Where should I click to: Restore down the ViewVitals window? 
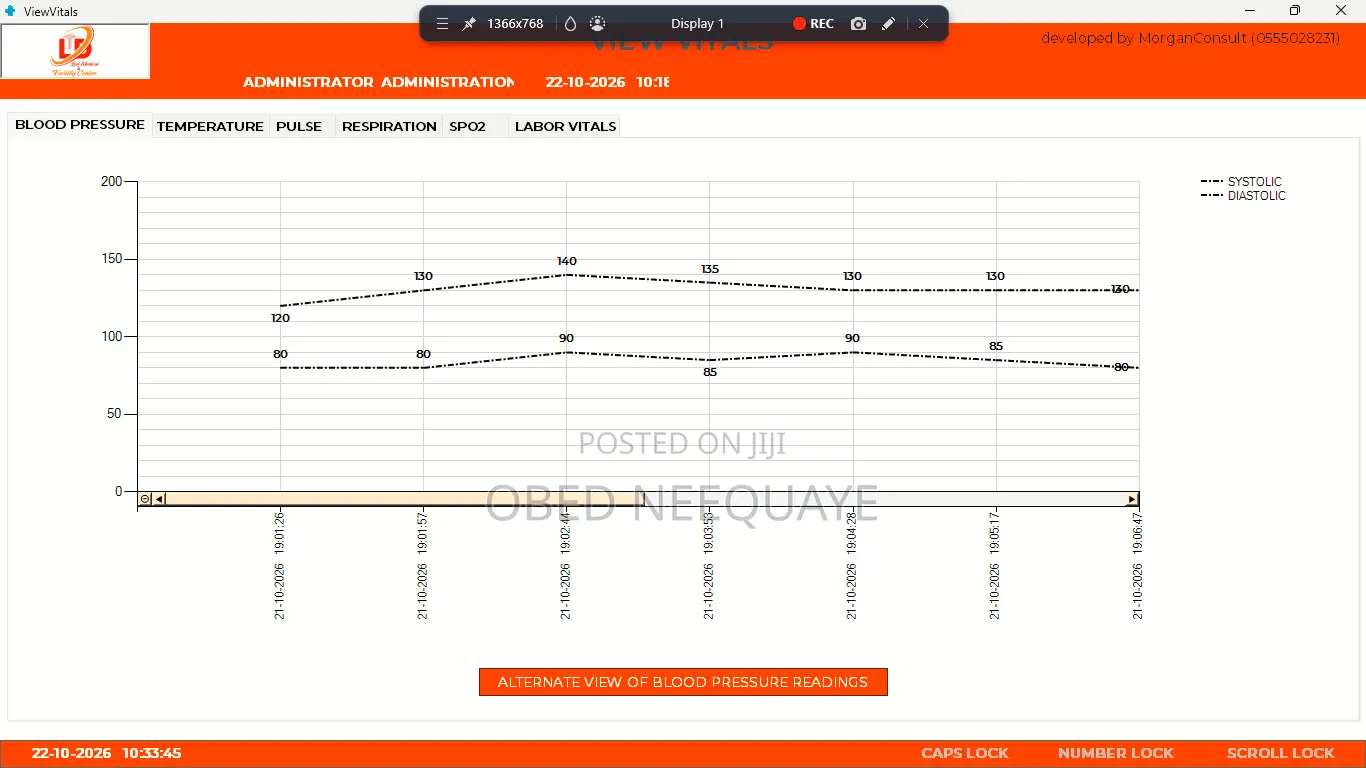pos(1295,11)
